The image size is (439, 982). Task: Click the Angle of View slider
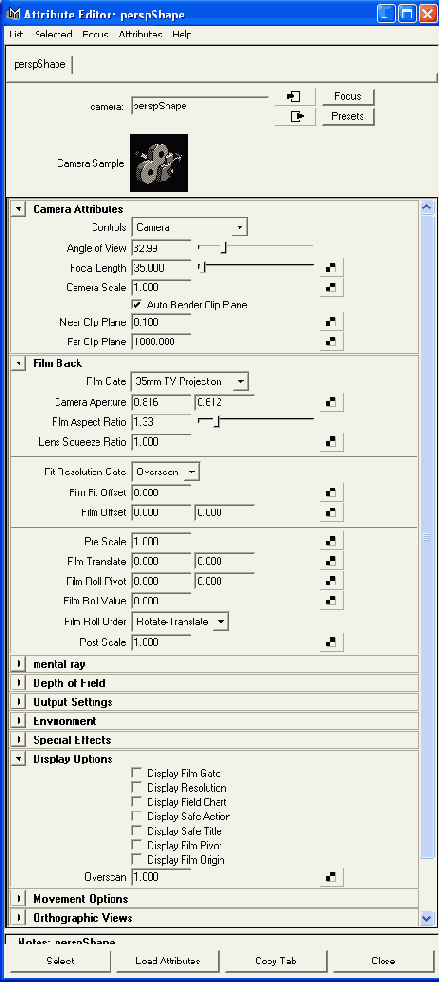(x=256, y=248)
